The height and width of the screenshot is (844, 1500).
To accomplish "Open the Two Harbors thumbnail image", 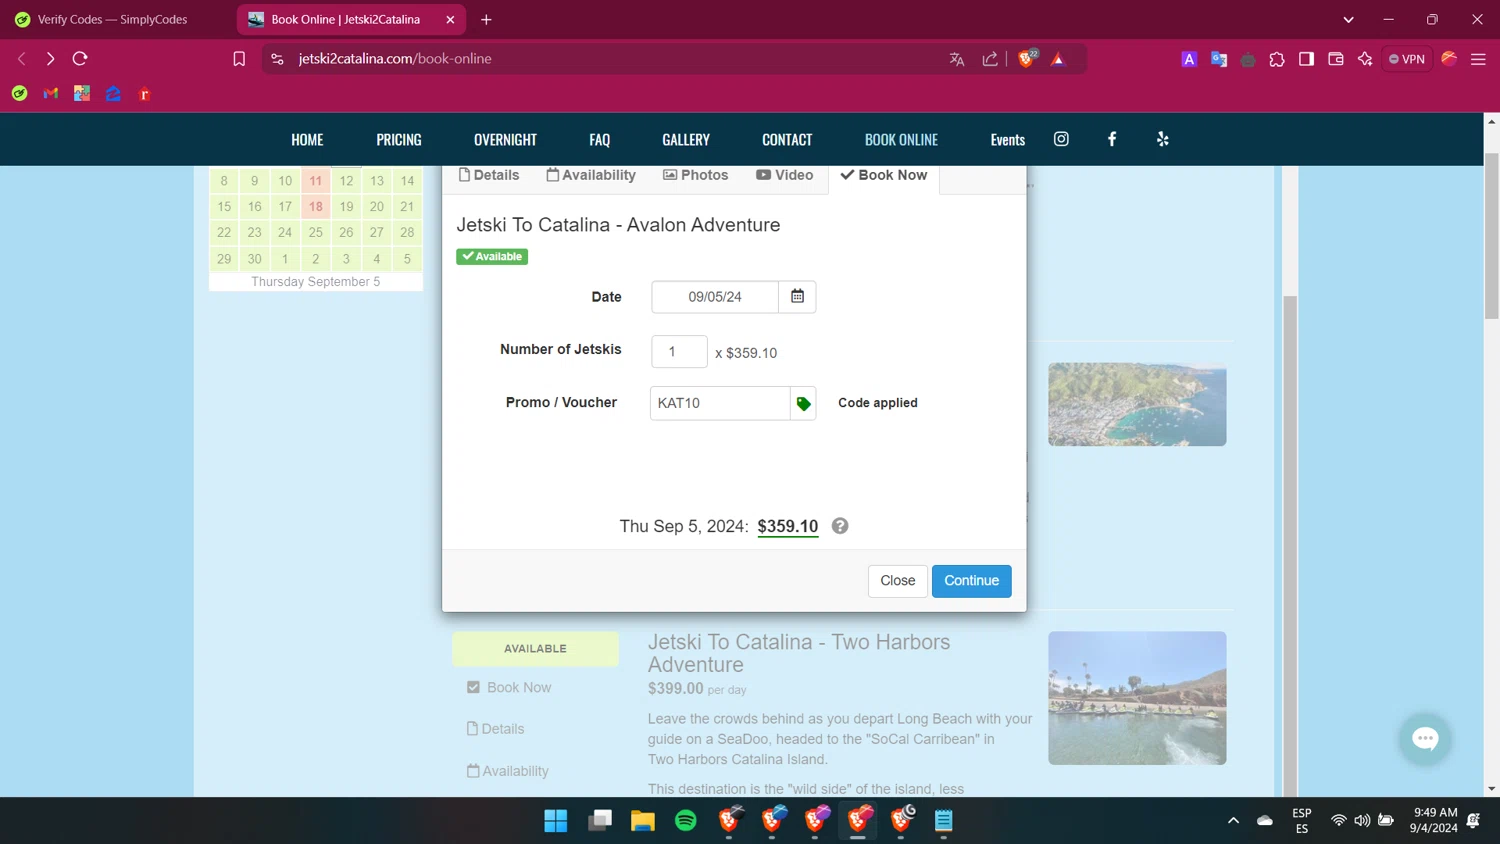I will click(1137, 698).
